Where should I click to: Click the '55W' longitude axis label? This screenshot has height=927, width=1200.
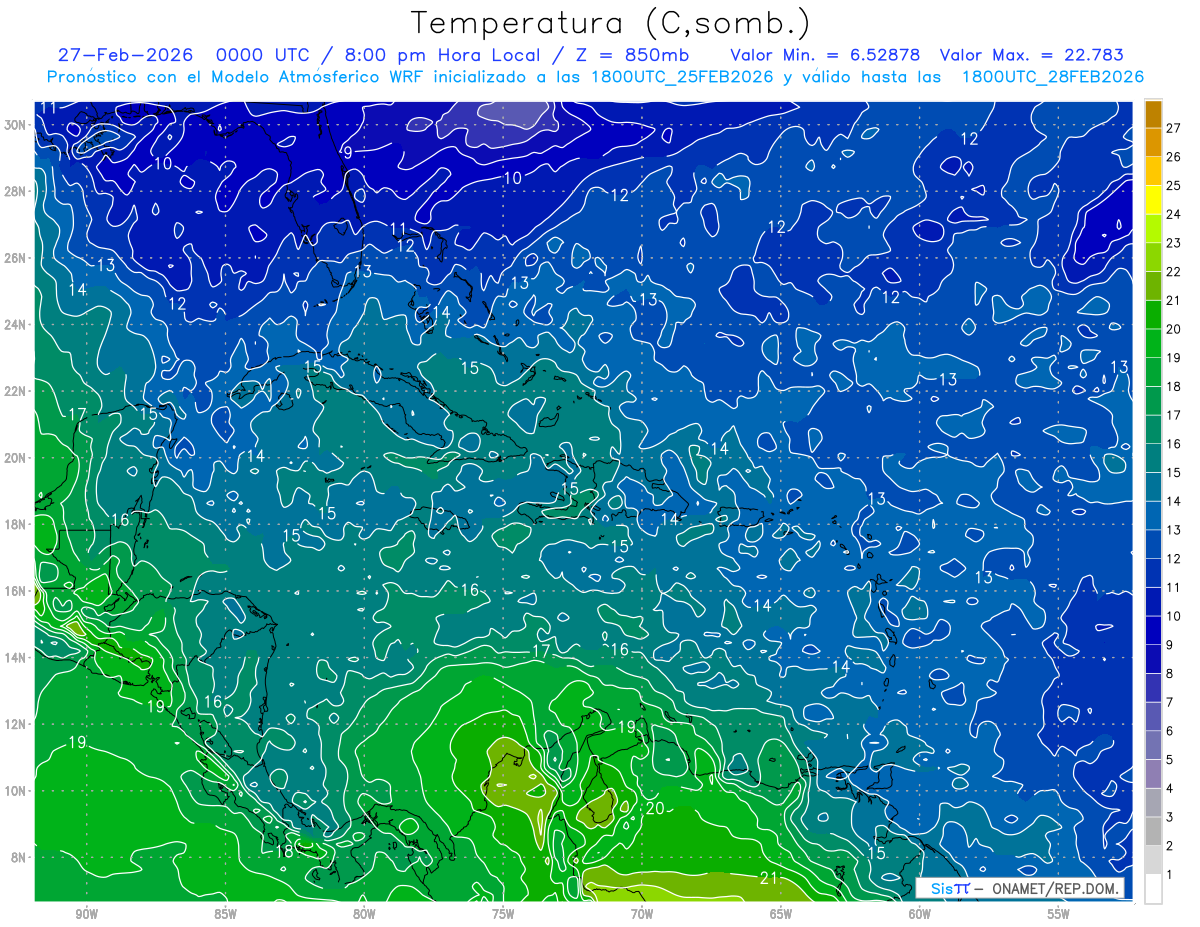click(x=1059, y=914)
